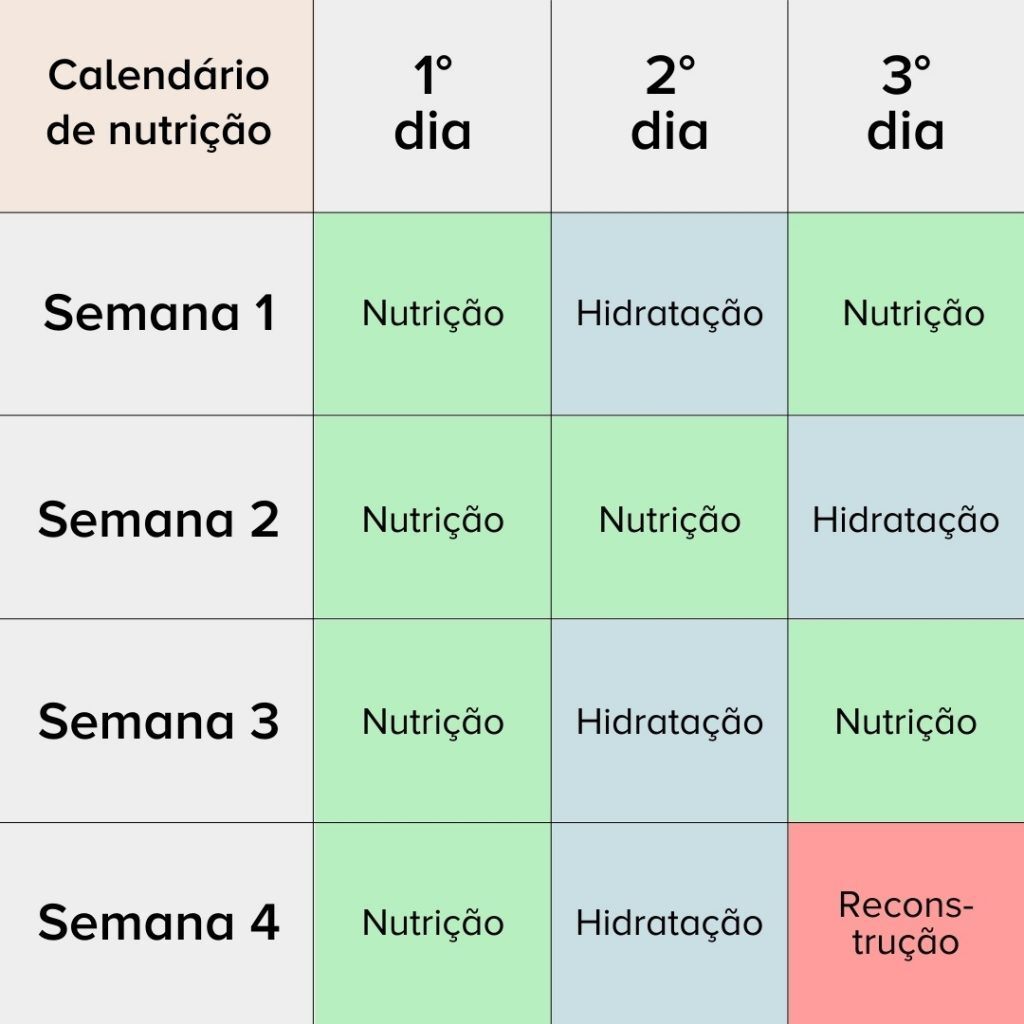Choose Semana 2 second day Nutrição cell
Screen dimensions: 1024x1024
(x=669, y=517)
